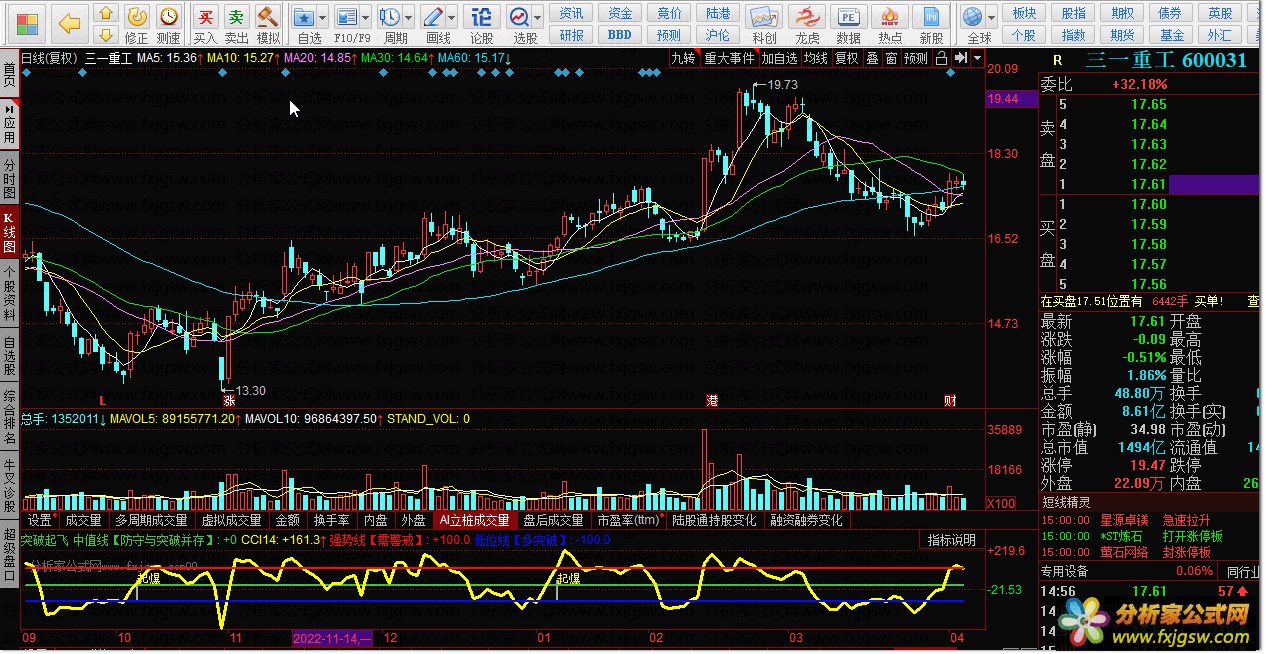Switch to the 多周期成交量 tab
Image resolution: width=1266 pixels, height=654 pixels.
coord(151,520)
